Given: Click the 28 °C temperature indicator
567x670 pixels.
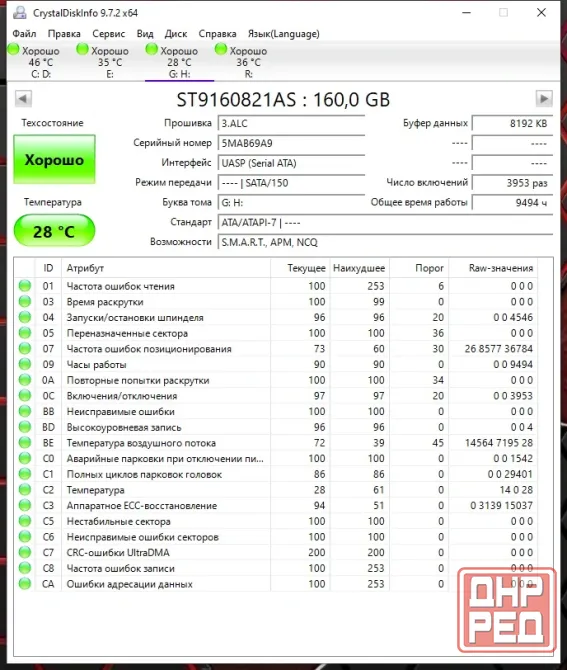Looking at the screenshot, I should pyautogui.click(x=54, y=231).
